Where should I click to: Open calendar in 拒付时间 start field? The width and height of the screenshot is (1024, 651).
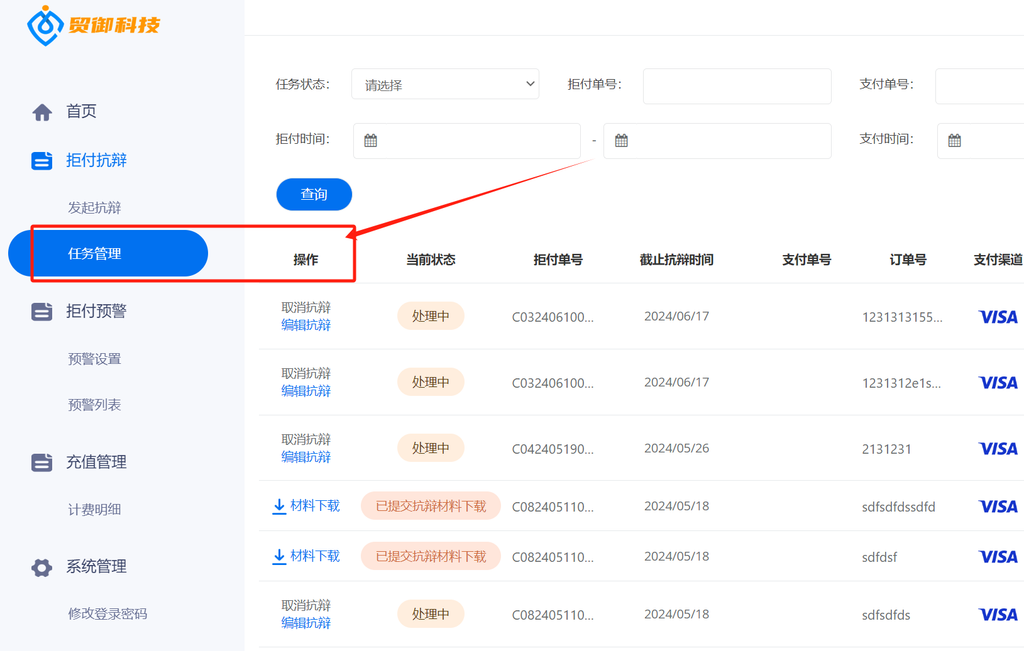(x=370, y=140)
